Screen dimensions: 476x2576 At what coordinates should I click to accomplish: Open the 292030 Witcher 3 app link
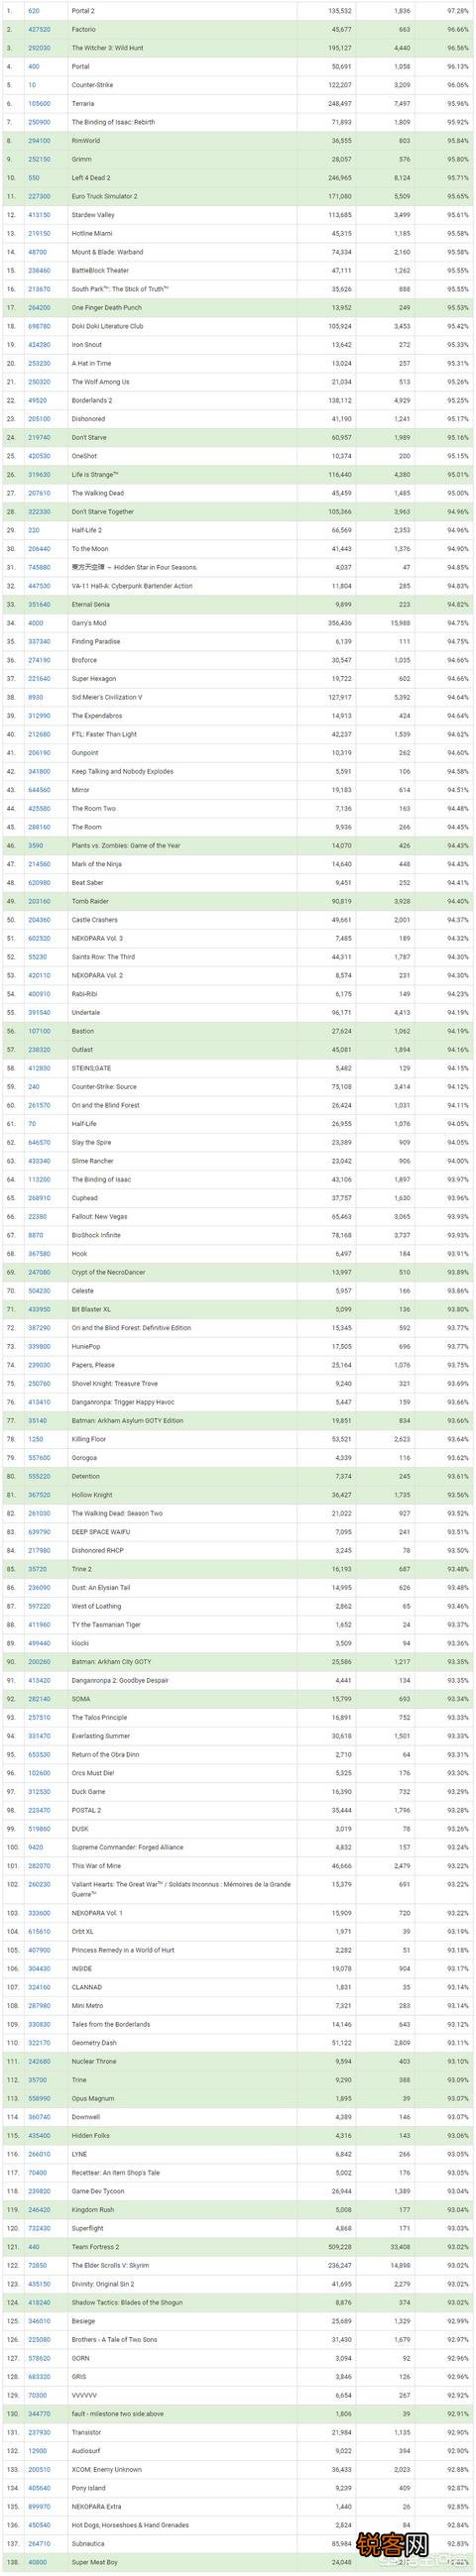pyautogui.click(x=38, y=48)
